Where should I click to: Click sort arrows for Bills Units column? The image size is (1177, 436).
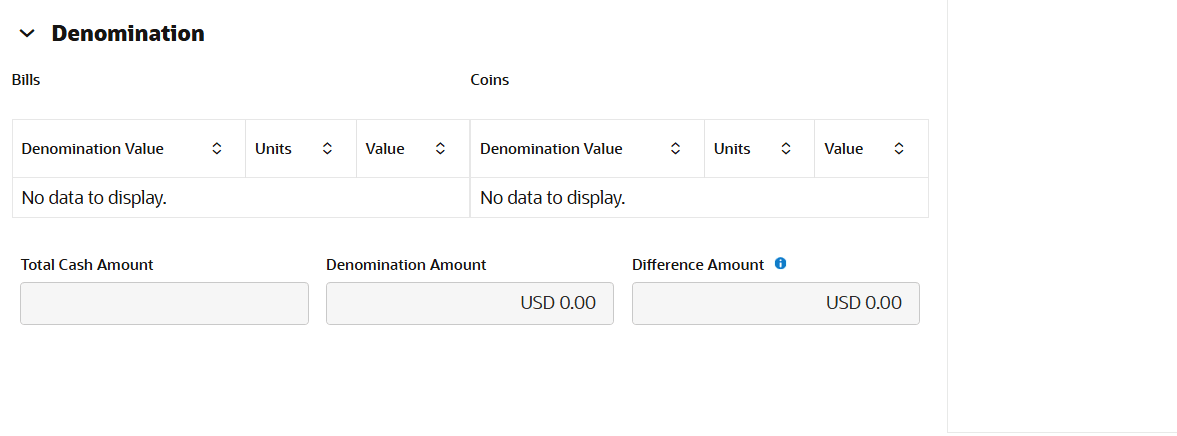point(327,149)
